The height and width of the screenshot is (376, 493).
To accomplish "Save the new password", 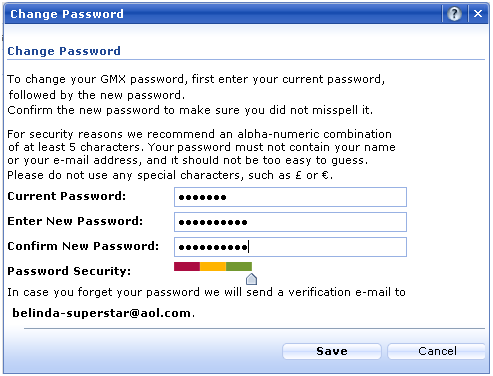I will 332,351.
